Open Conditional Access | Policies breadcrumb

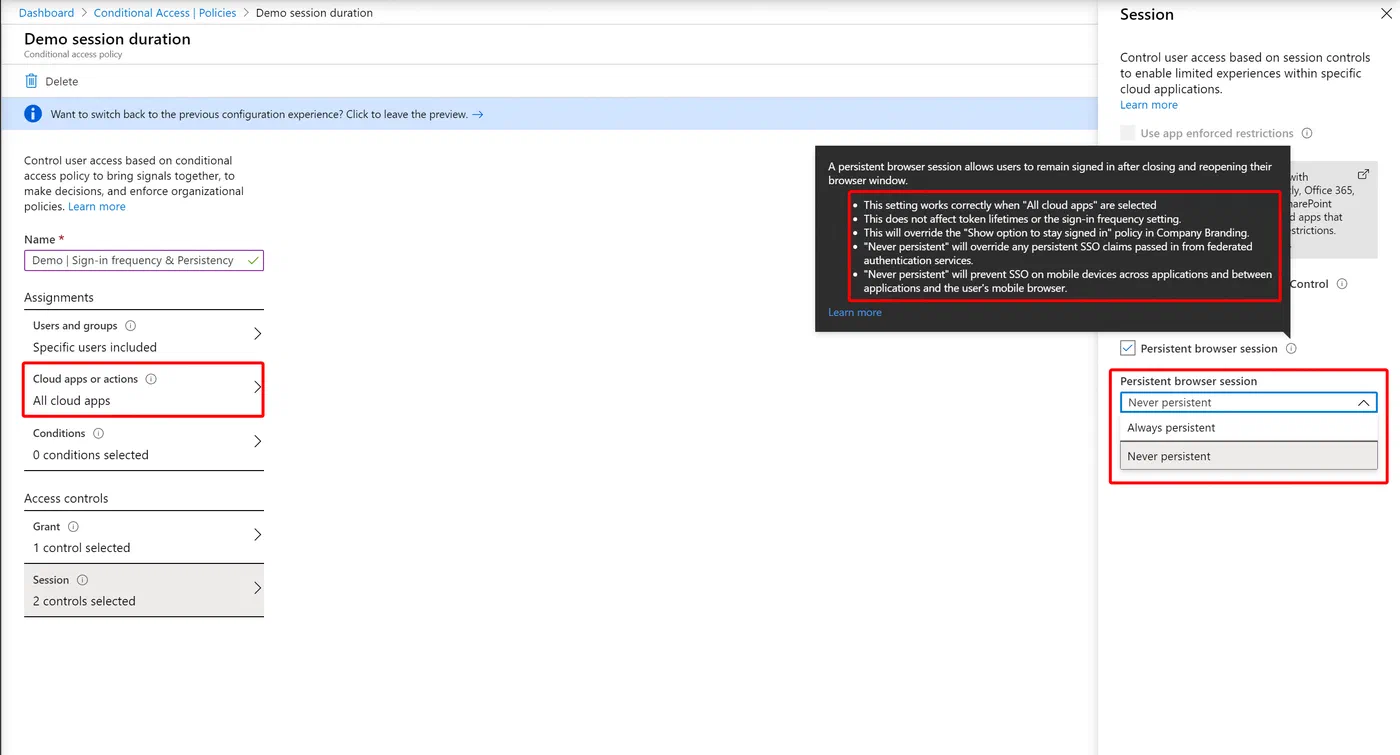click(x=165, y=13)
